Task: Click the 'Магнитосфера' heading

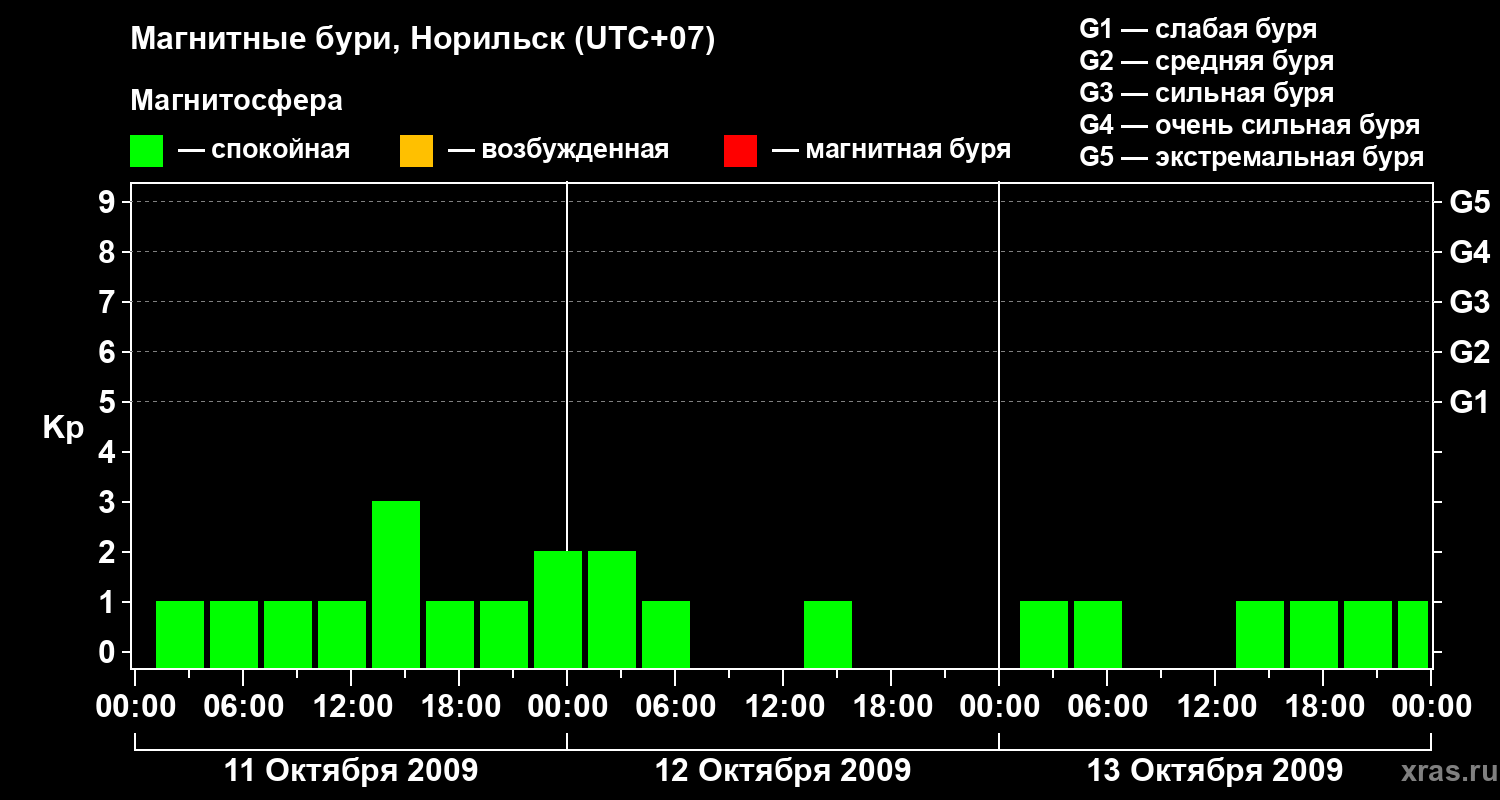Action: tap(236, 101)
